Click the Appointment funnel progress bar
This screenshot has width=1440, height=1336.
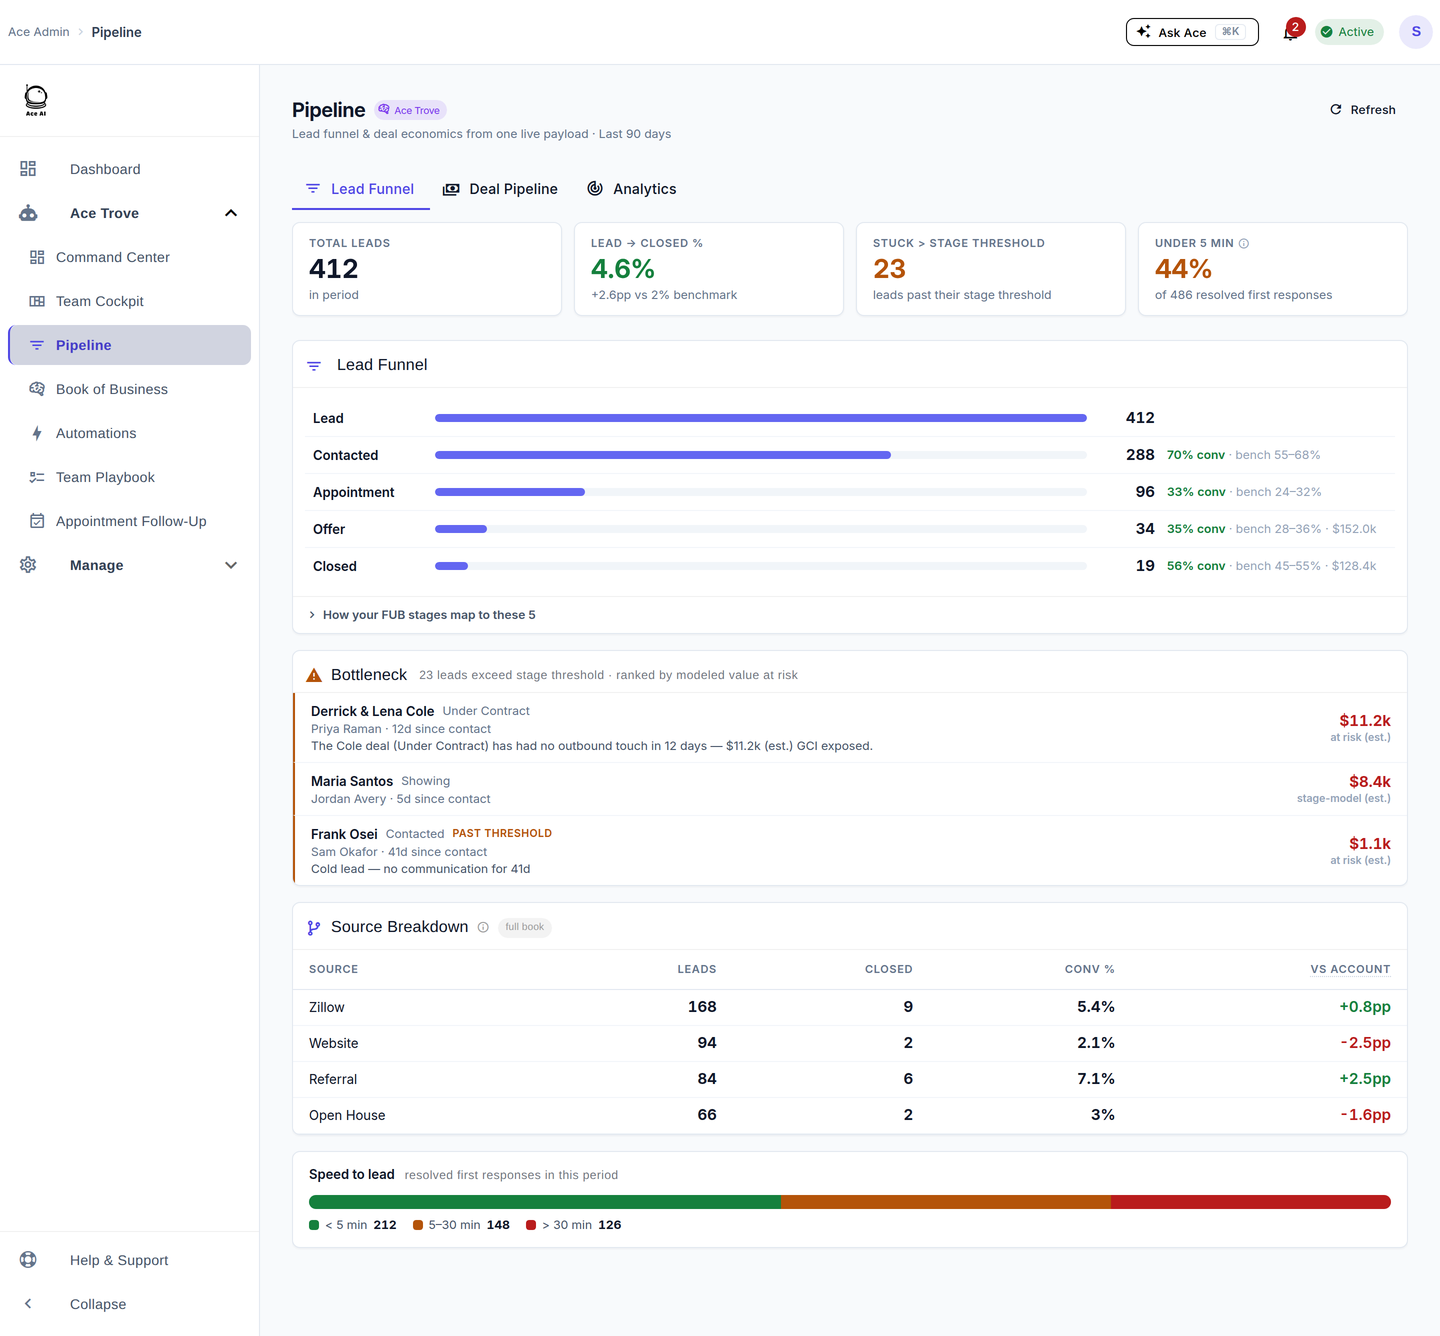[761, 492]
